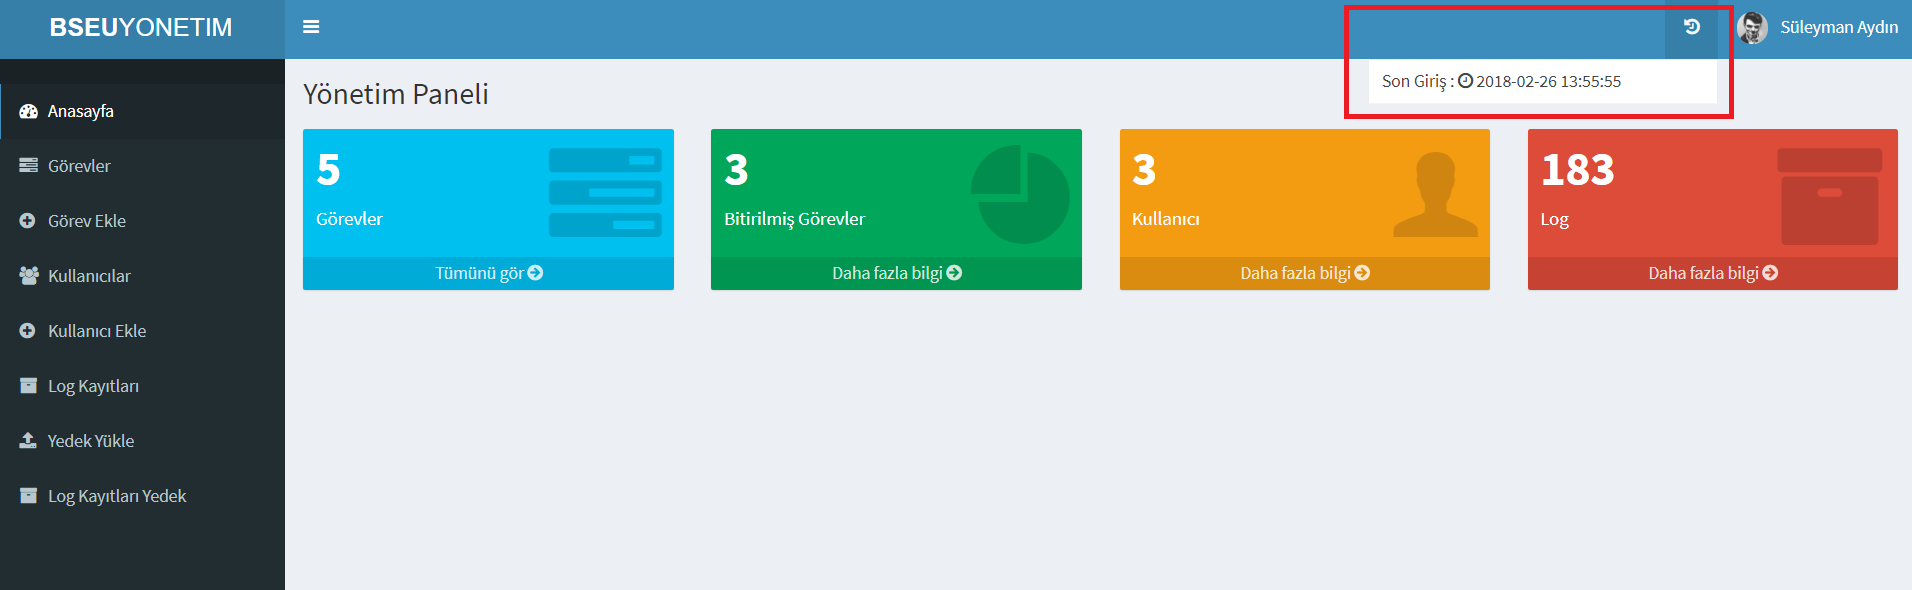Click the Görevler list icon in the sidebar

point(28,166)
